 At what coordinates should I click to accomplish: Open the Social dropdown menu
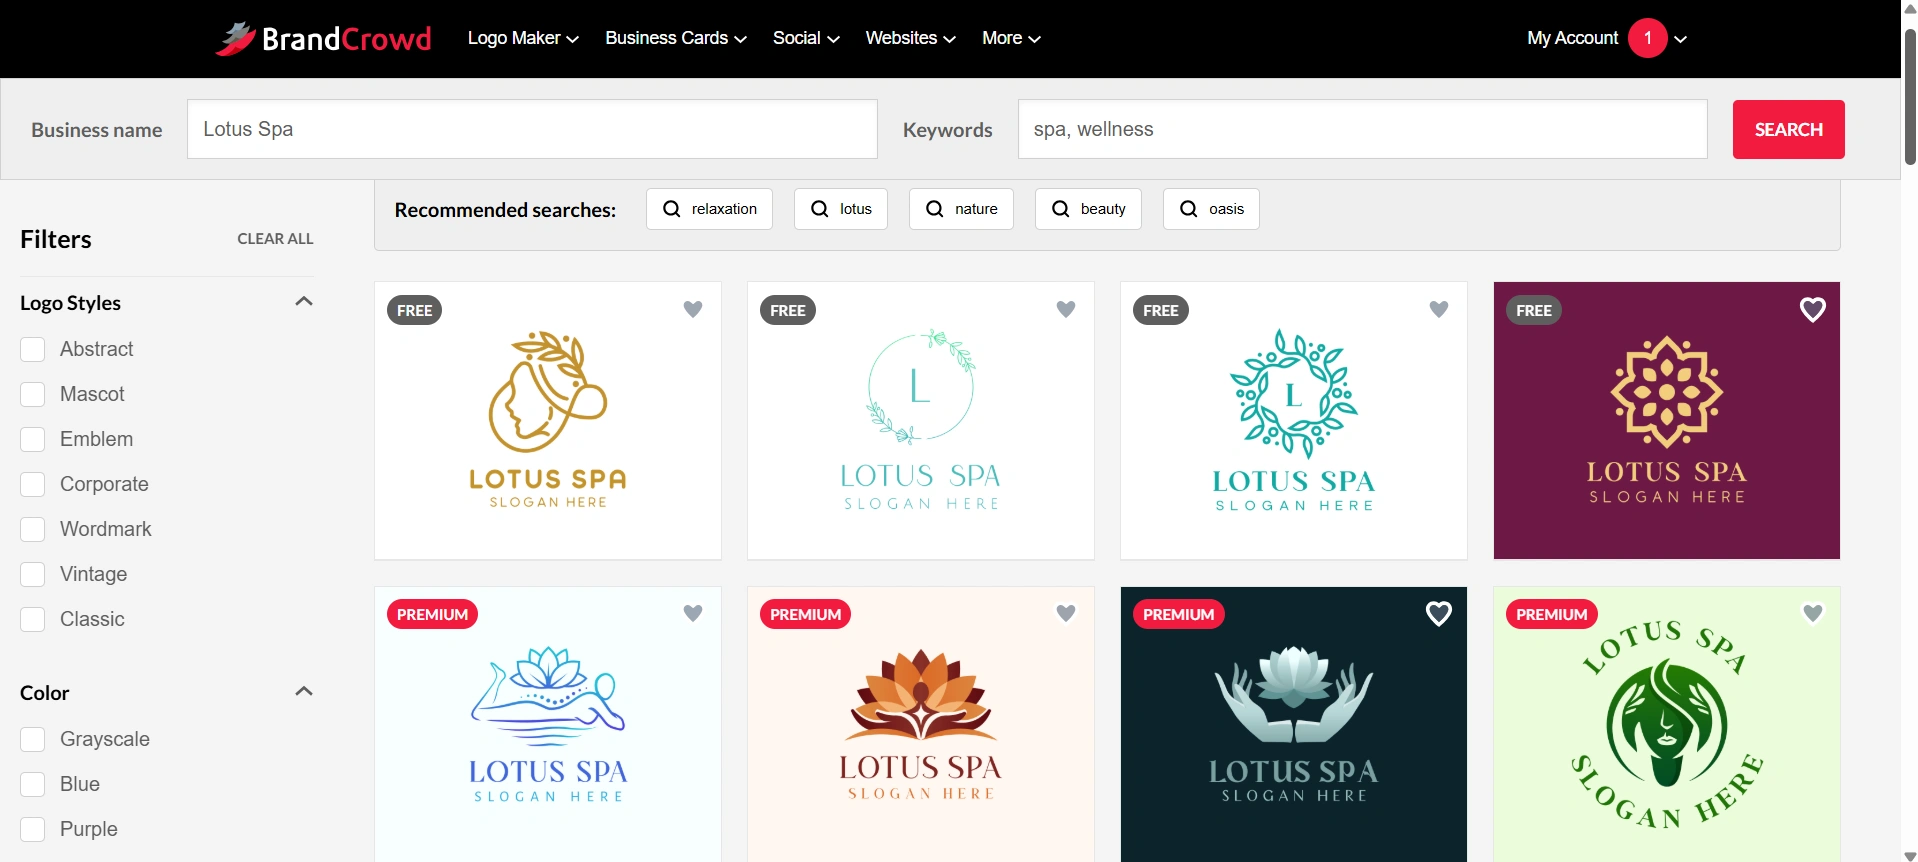coord(806,38)
